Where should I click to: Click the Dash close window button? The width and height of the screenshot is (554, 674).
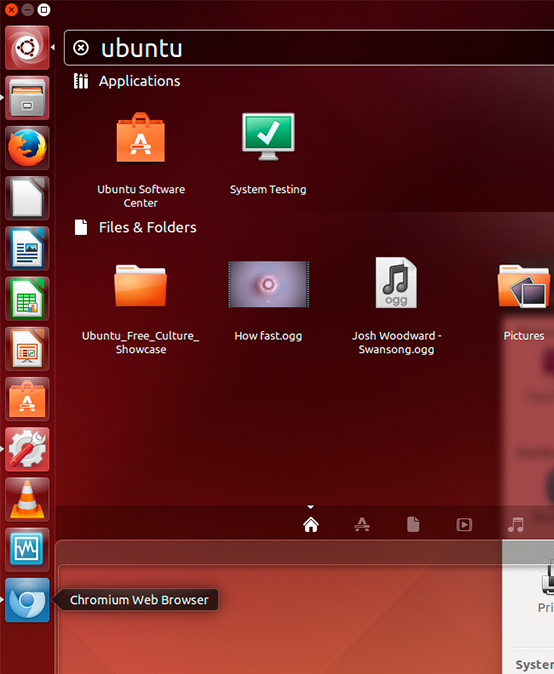12,9
